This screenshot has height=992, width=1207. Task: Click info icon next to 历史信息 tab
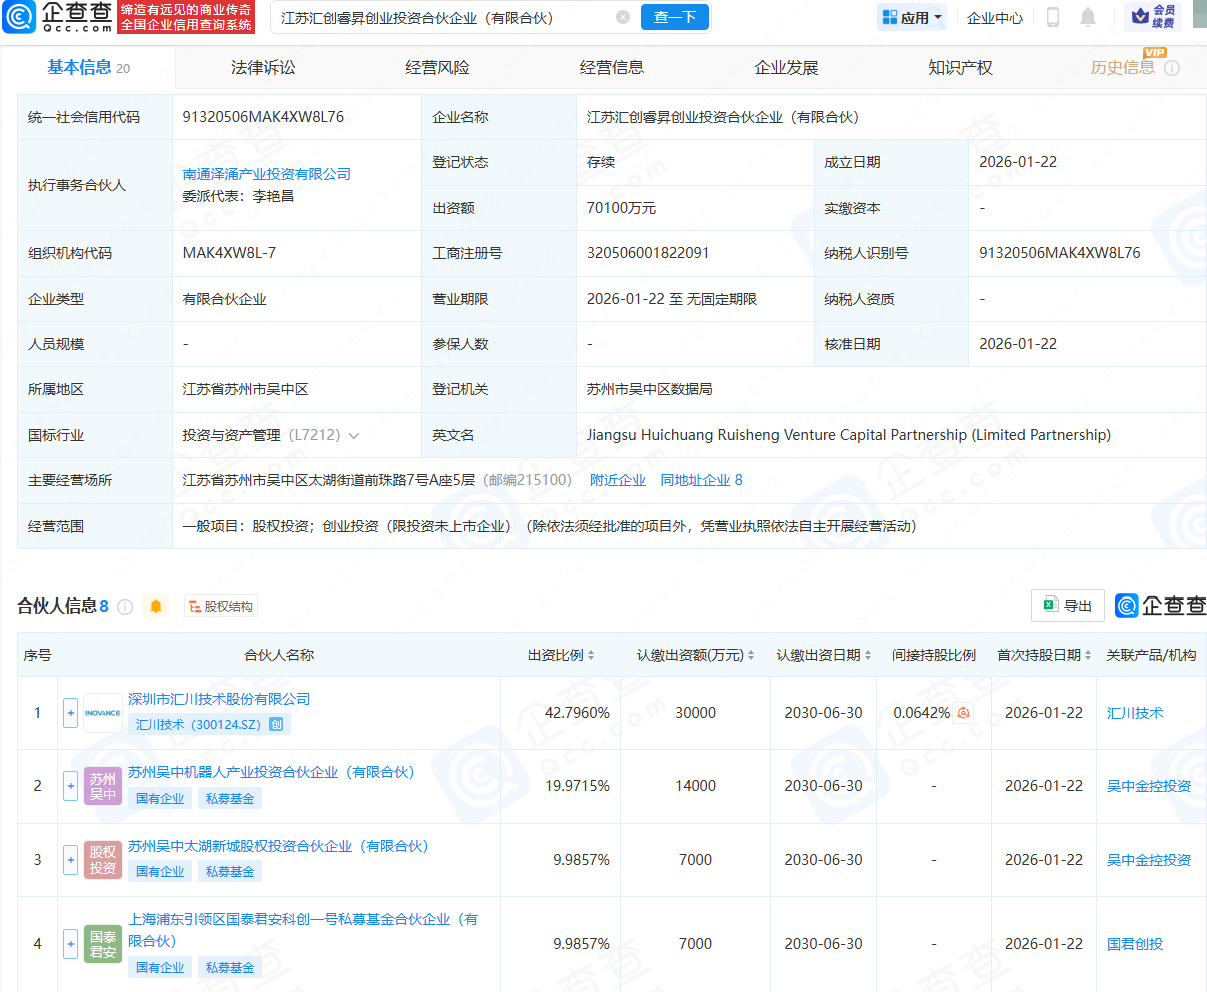coord(1172,68)
